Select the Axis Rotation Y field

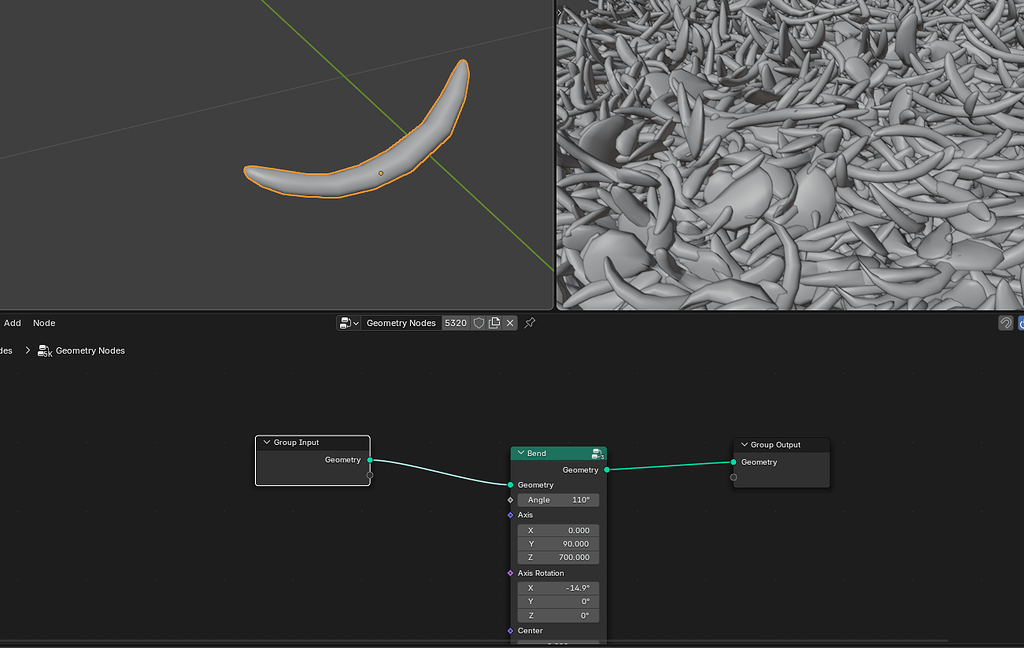(x=558, y=601)
